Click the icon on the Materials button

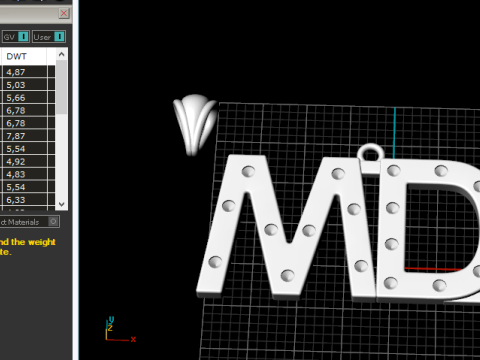coord(53,221)
